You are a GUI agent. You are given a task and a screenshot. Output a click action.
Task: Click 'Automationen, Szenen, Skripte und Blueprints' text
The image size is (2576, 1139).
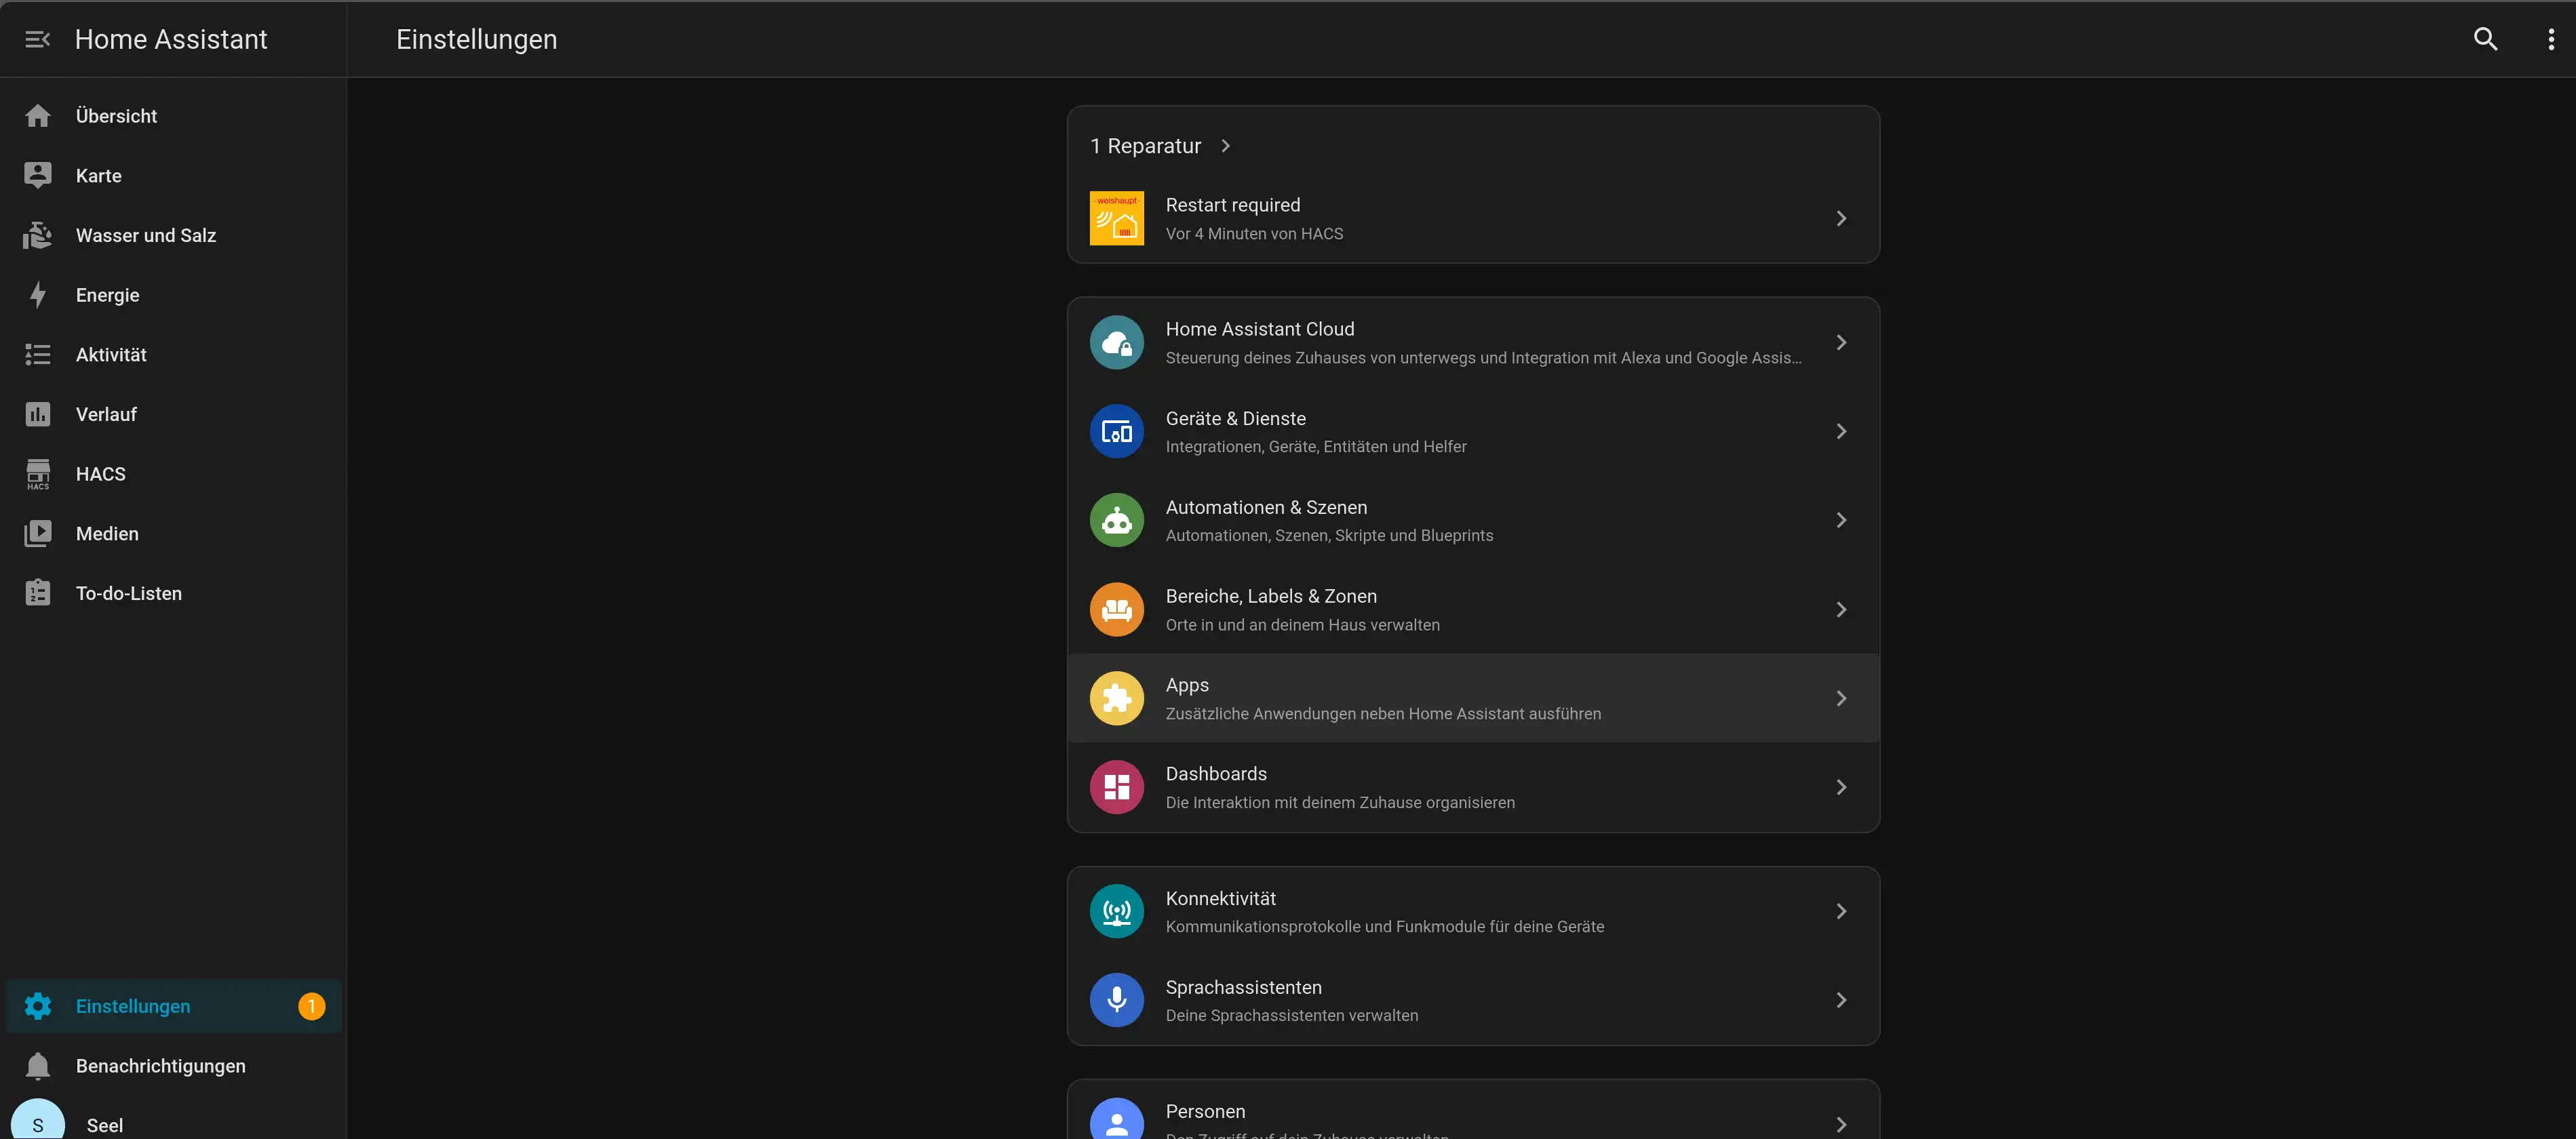[1329, 536]
